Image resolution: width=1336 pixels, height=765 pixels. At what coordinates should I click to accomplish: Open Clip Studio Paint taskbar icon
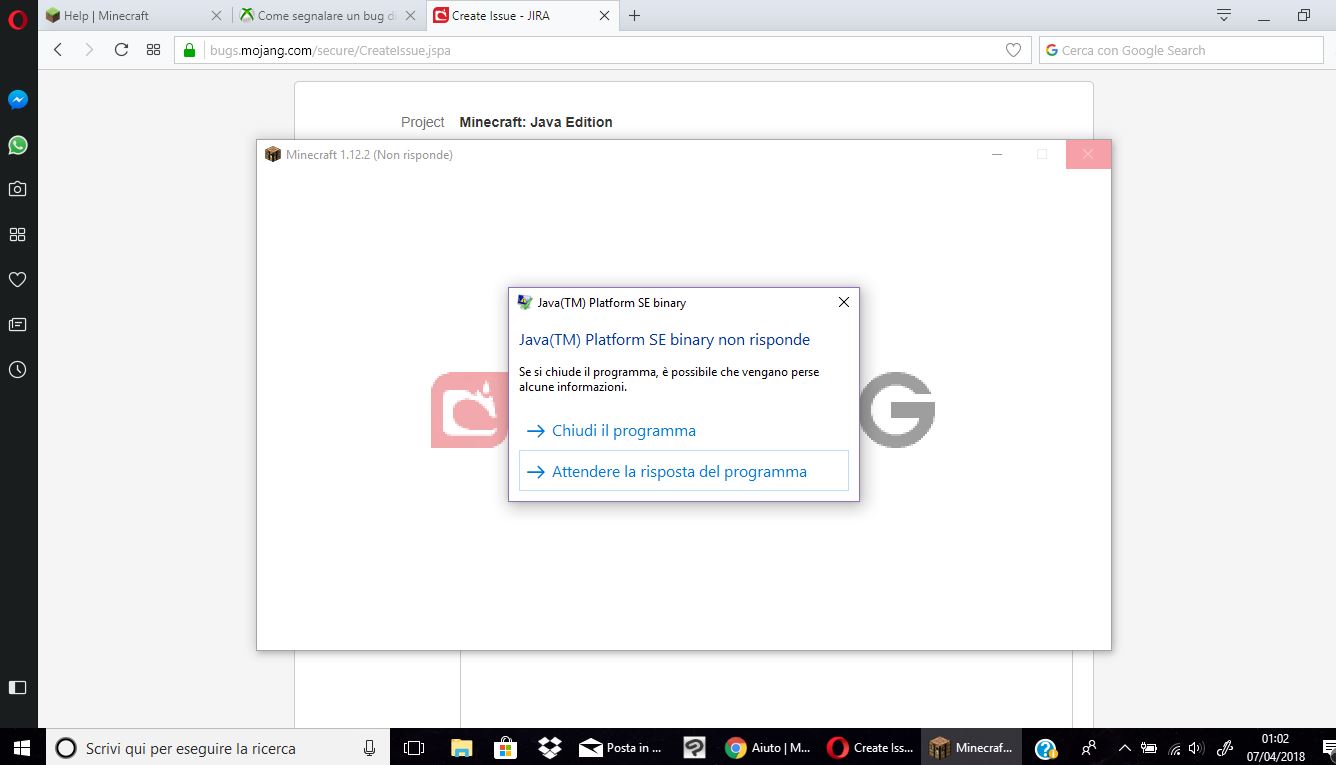point(694,747)
